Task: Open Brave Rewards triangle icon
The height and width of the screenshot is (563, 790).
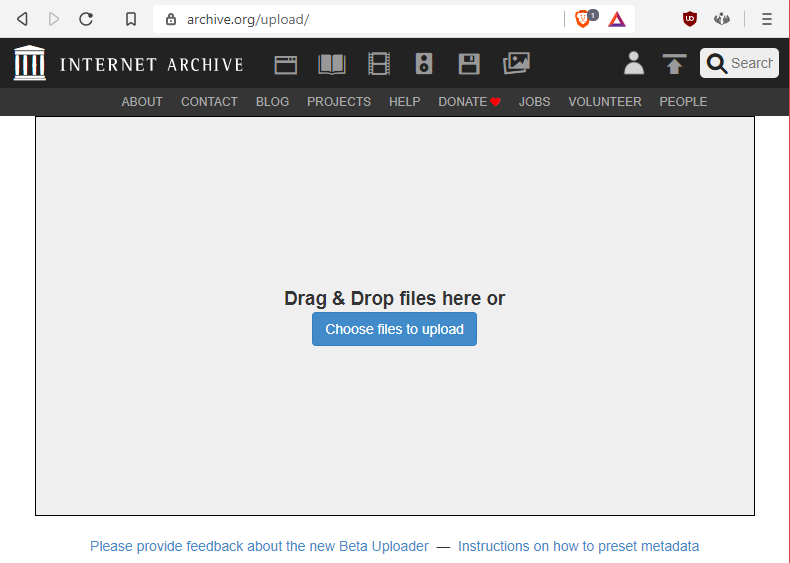Action: [x=617, y=19]
